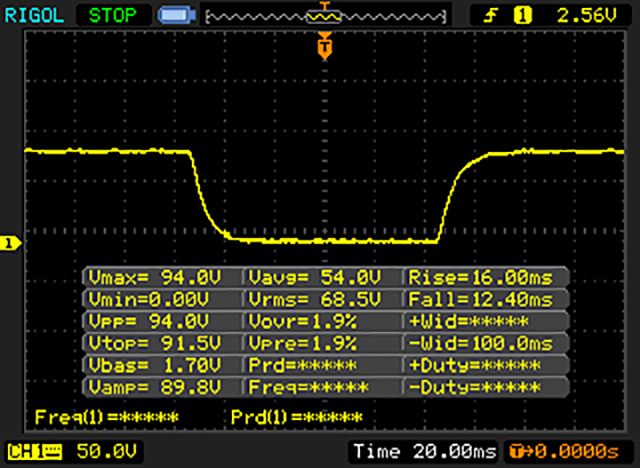Select the rising edge trigger icon
The image size is (640, 468).
493,16
